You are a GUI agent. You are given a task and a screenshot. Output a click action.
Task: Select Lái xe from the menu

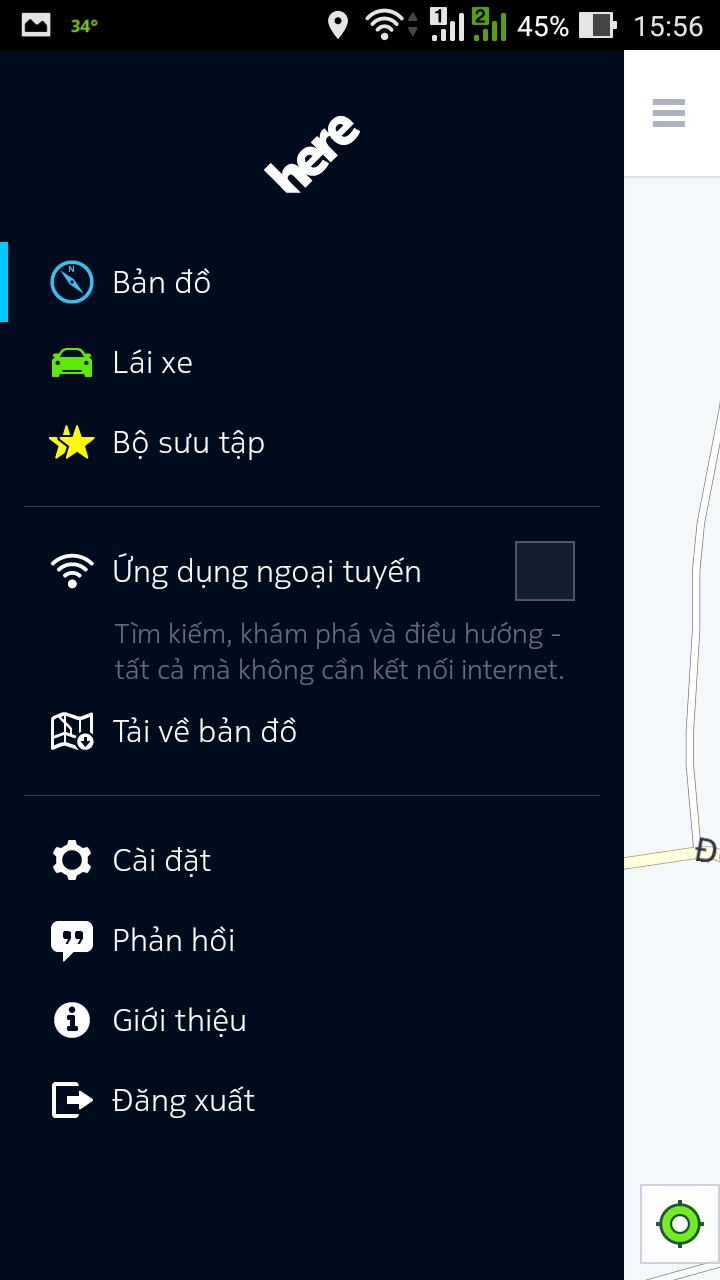312,362
